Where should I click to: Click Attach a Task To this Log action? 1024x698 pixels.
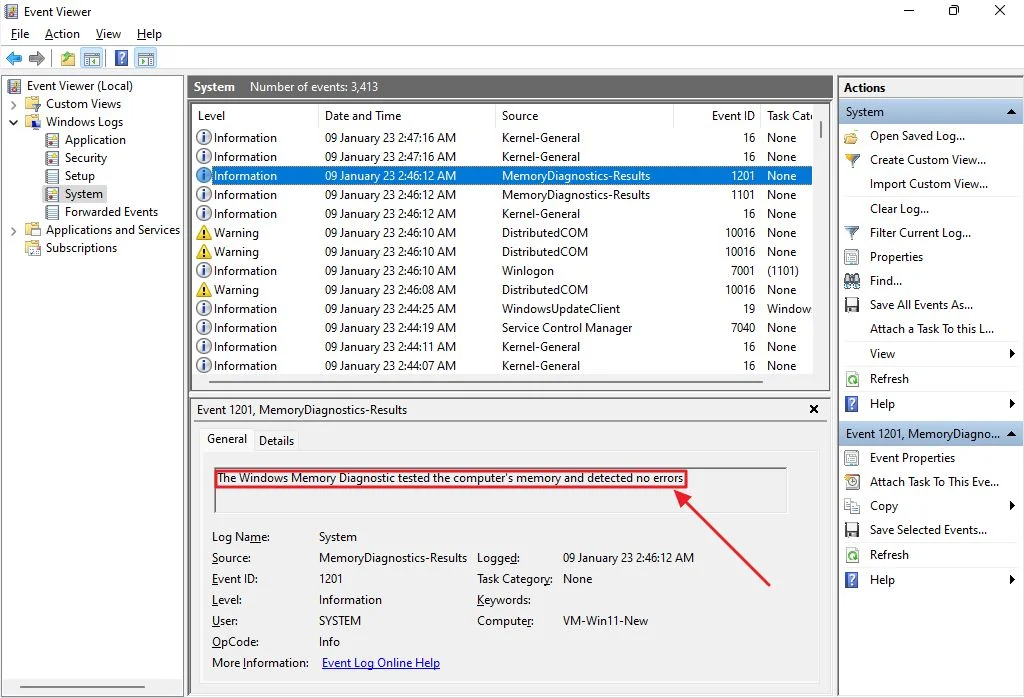click(931, 330)
